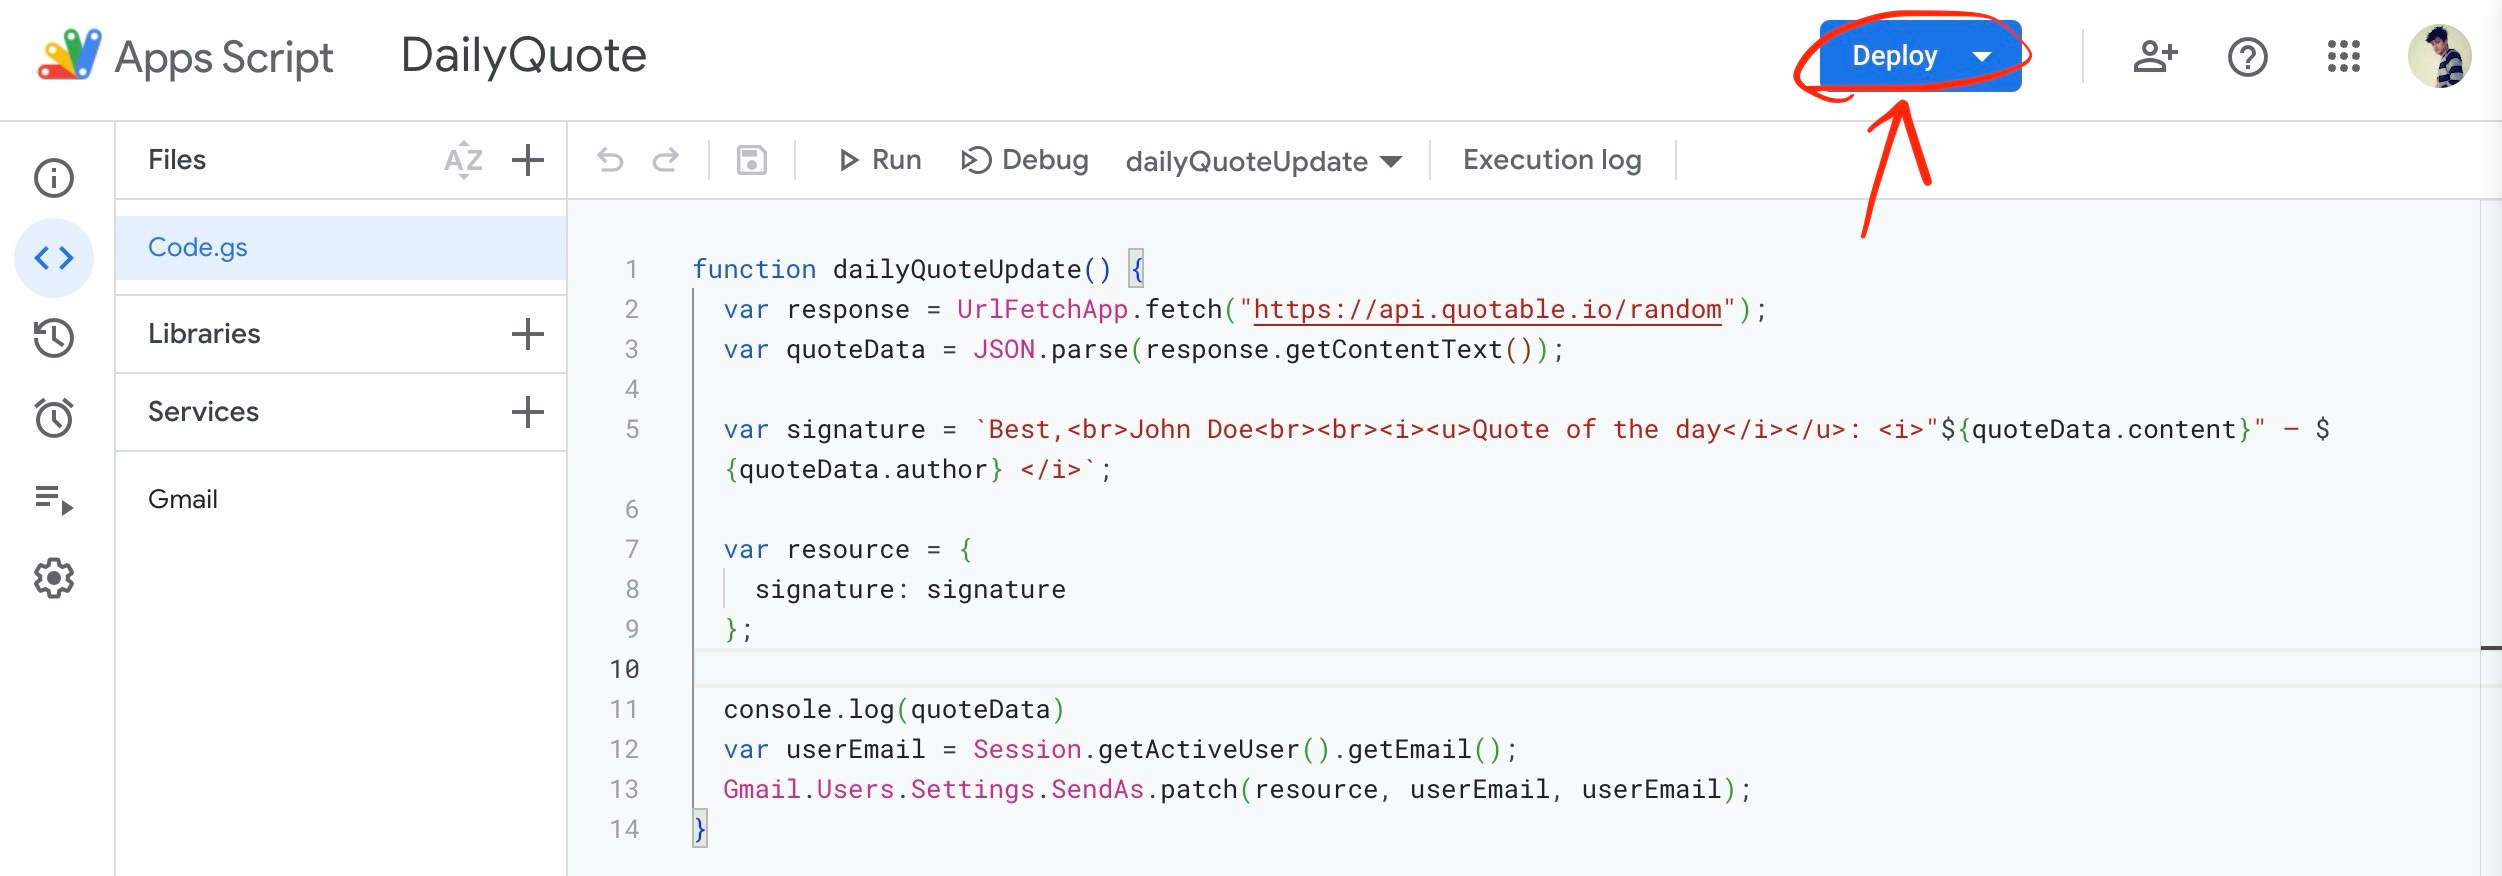
Task: Click the {quoteData.author} continuation line
Action: [917, 469]
